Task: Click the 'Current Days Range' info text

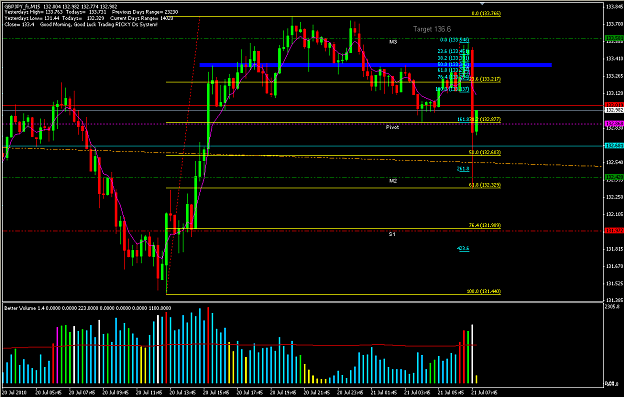Action: point(141,18)
